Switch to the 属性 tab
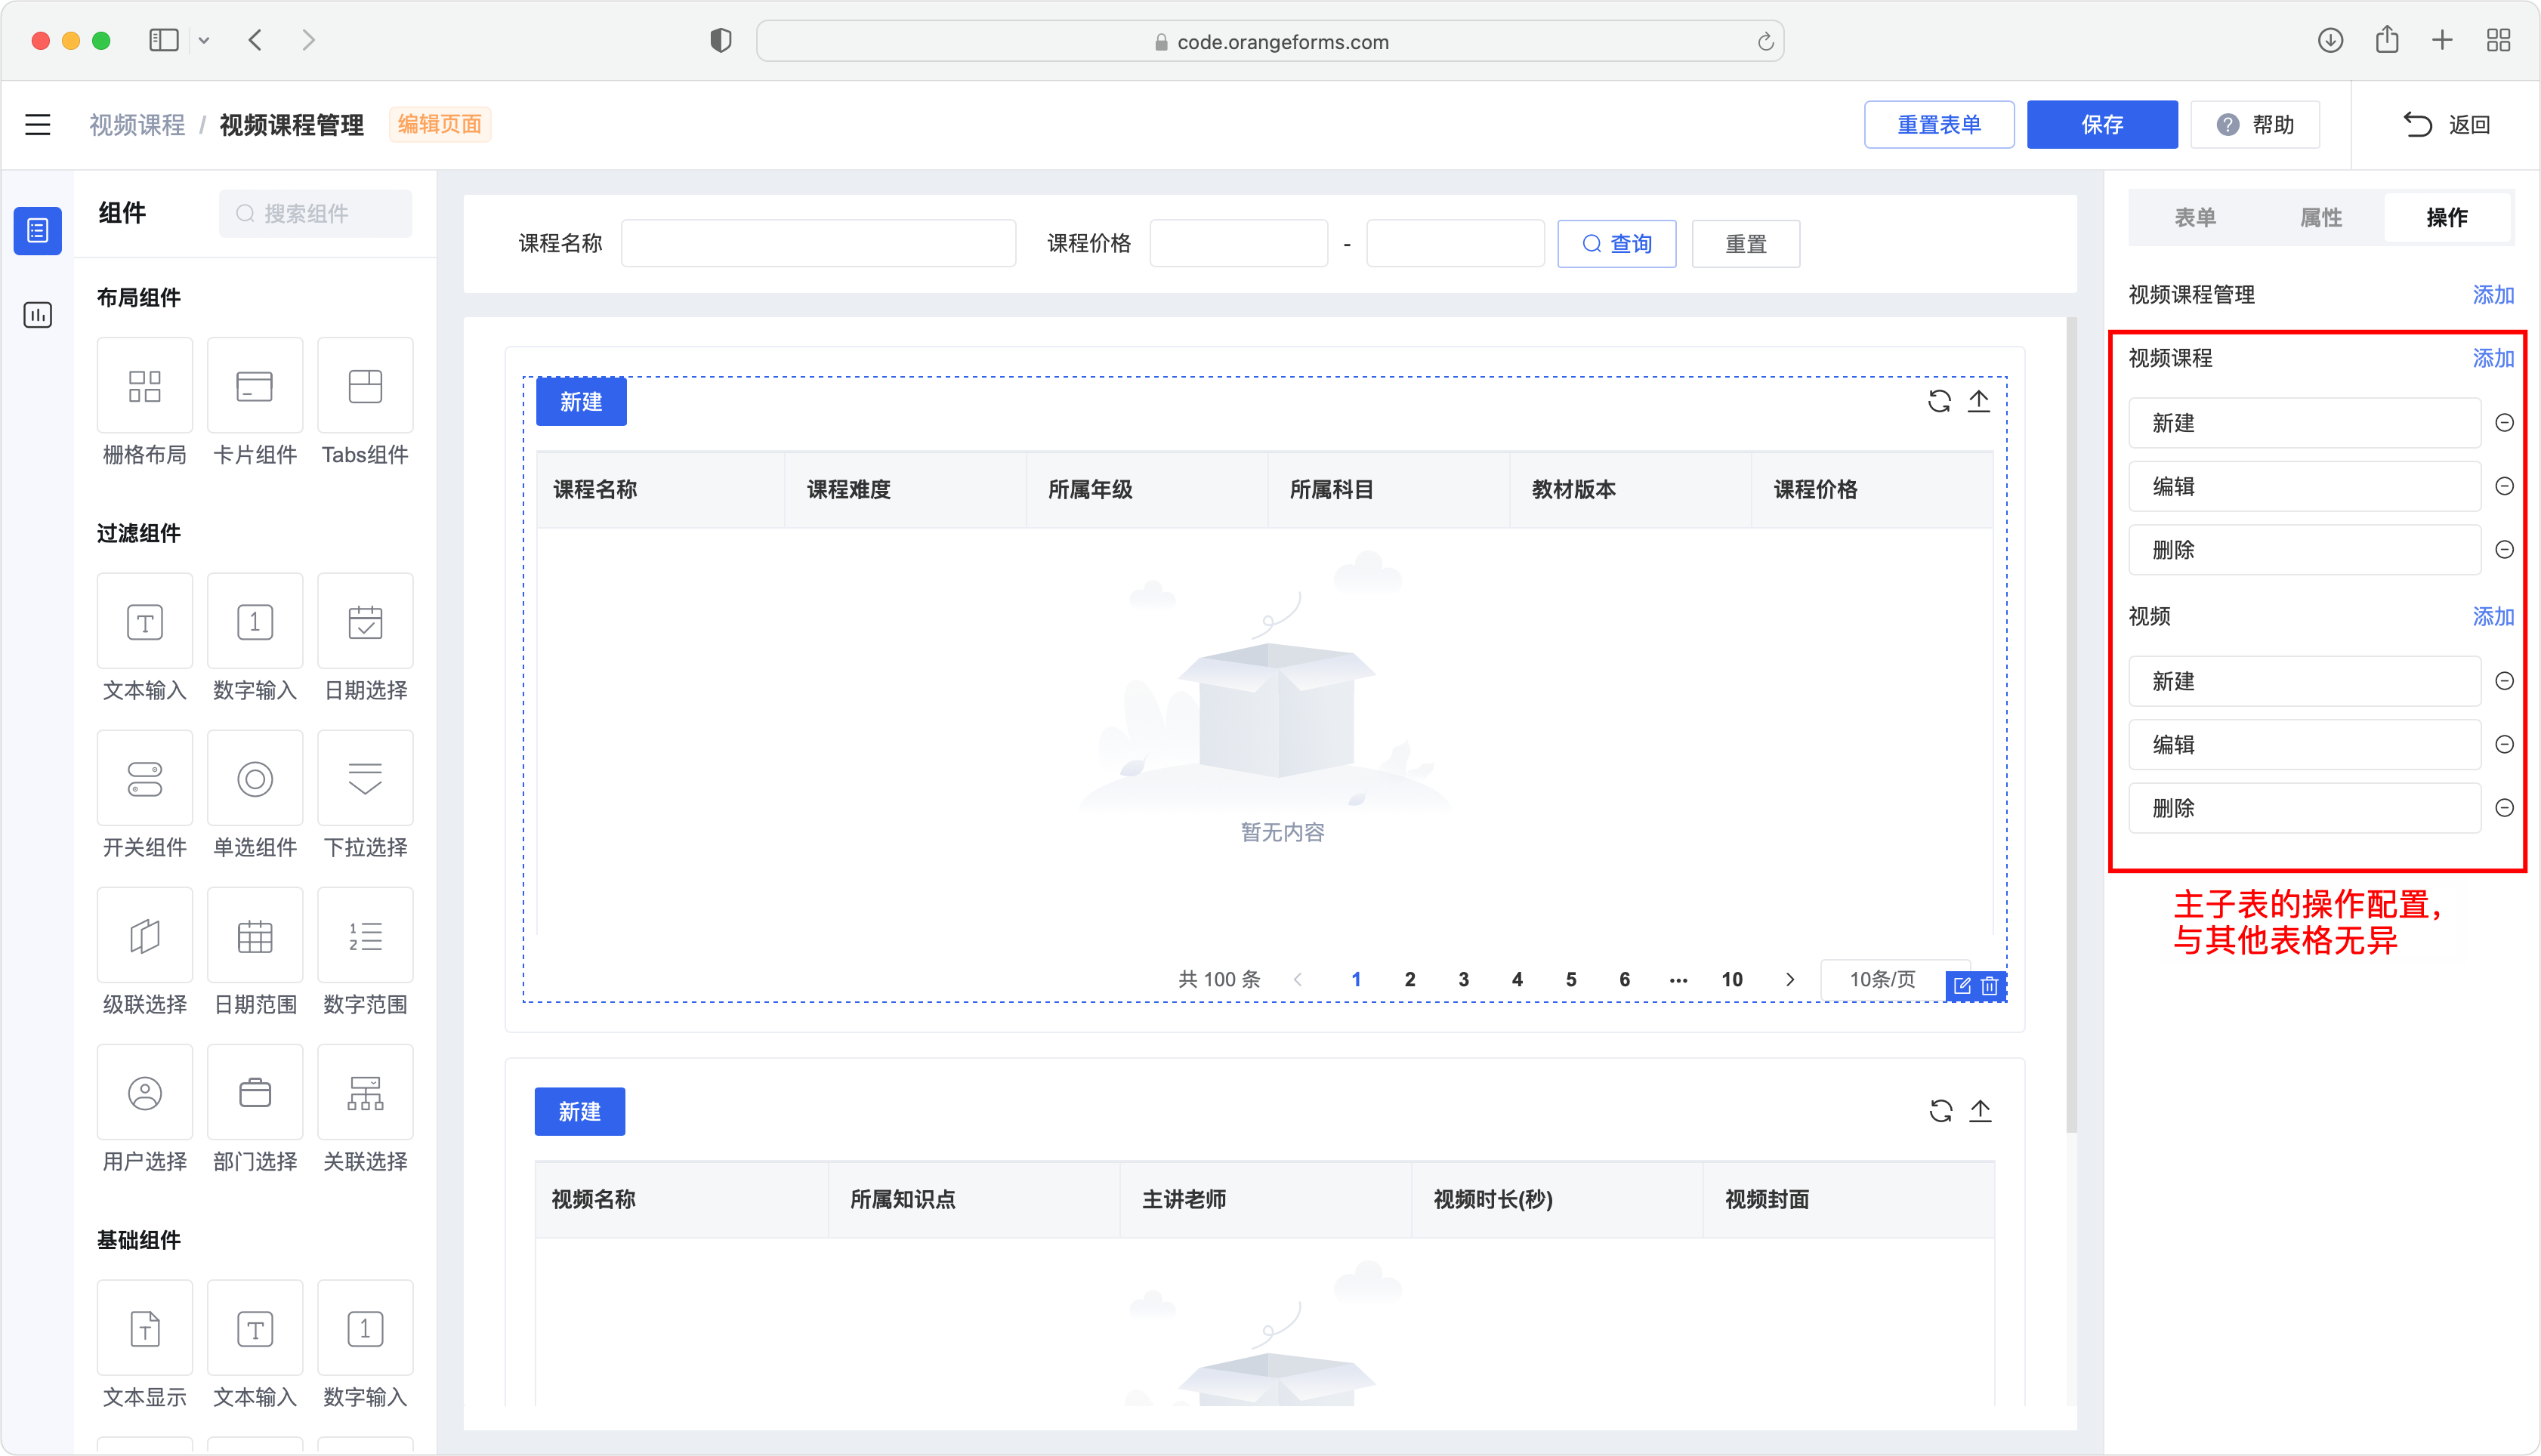The width and height of the screenshot is (2541, 1456). [x=2321, y=218]
